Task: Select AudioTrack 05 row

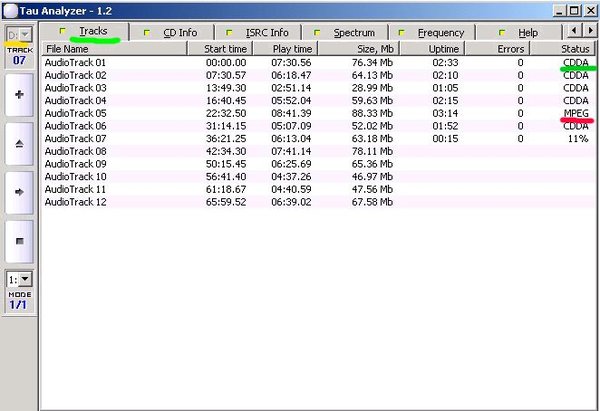Action: [x=318, y=113]
